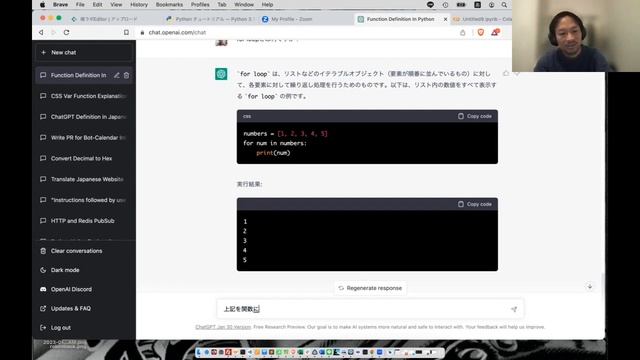
Task: Open Brave Shields lion icon
Action: [x=481, y=32]
